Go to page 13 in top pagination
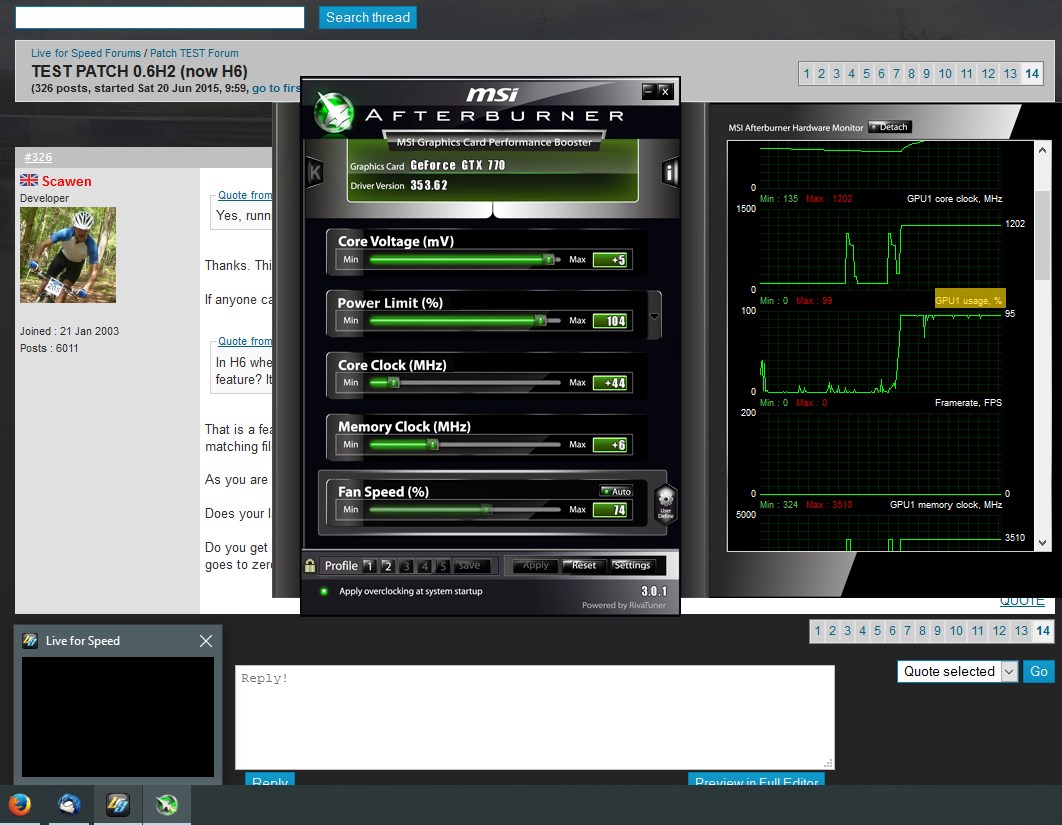Viewport: 1062px width, 825px height. [x=1010, y=73]
